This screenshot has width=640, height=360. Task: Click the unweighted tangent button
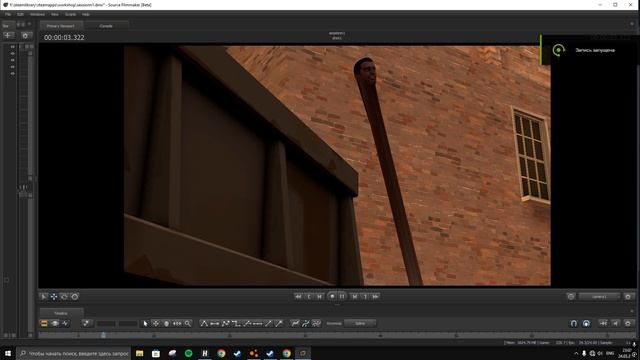278,323
